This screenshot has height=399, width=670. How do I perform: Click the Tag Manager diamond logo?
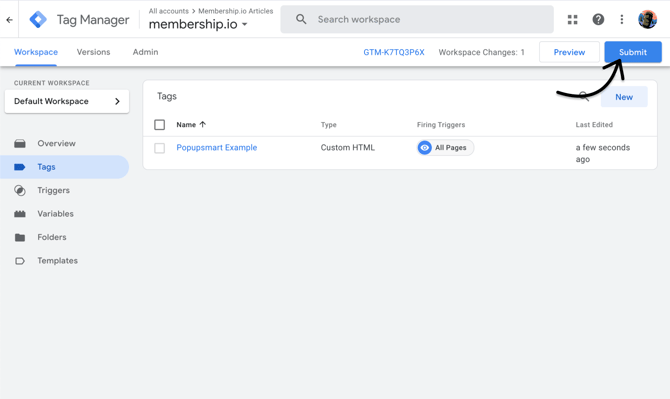pyautogui.click(x=38, y=20)
